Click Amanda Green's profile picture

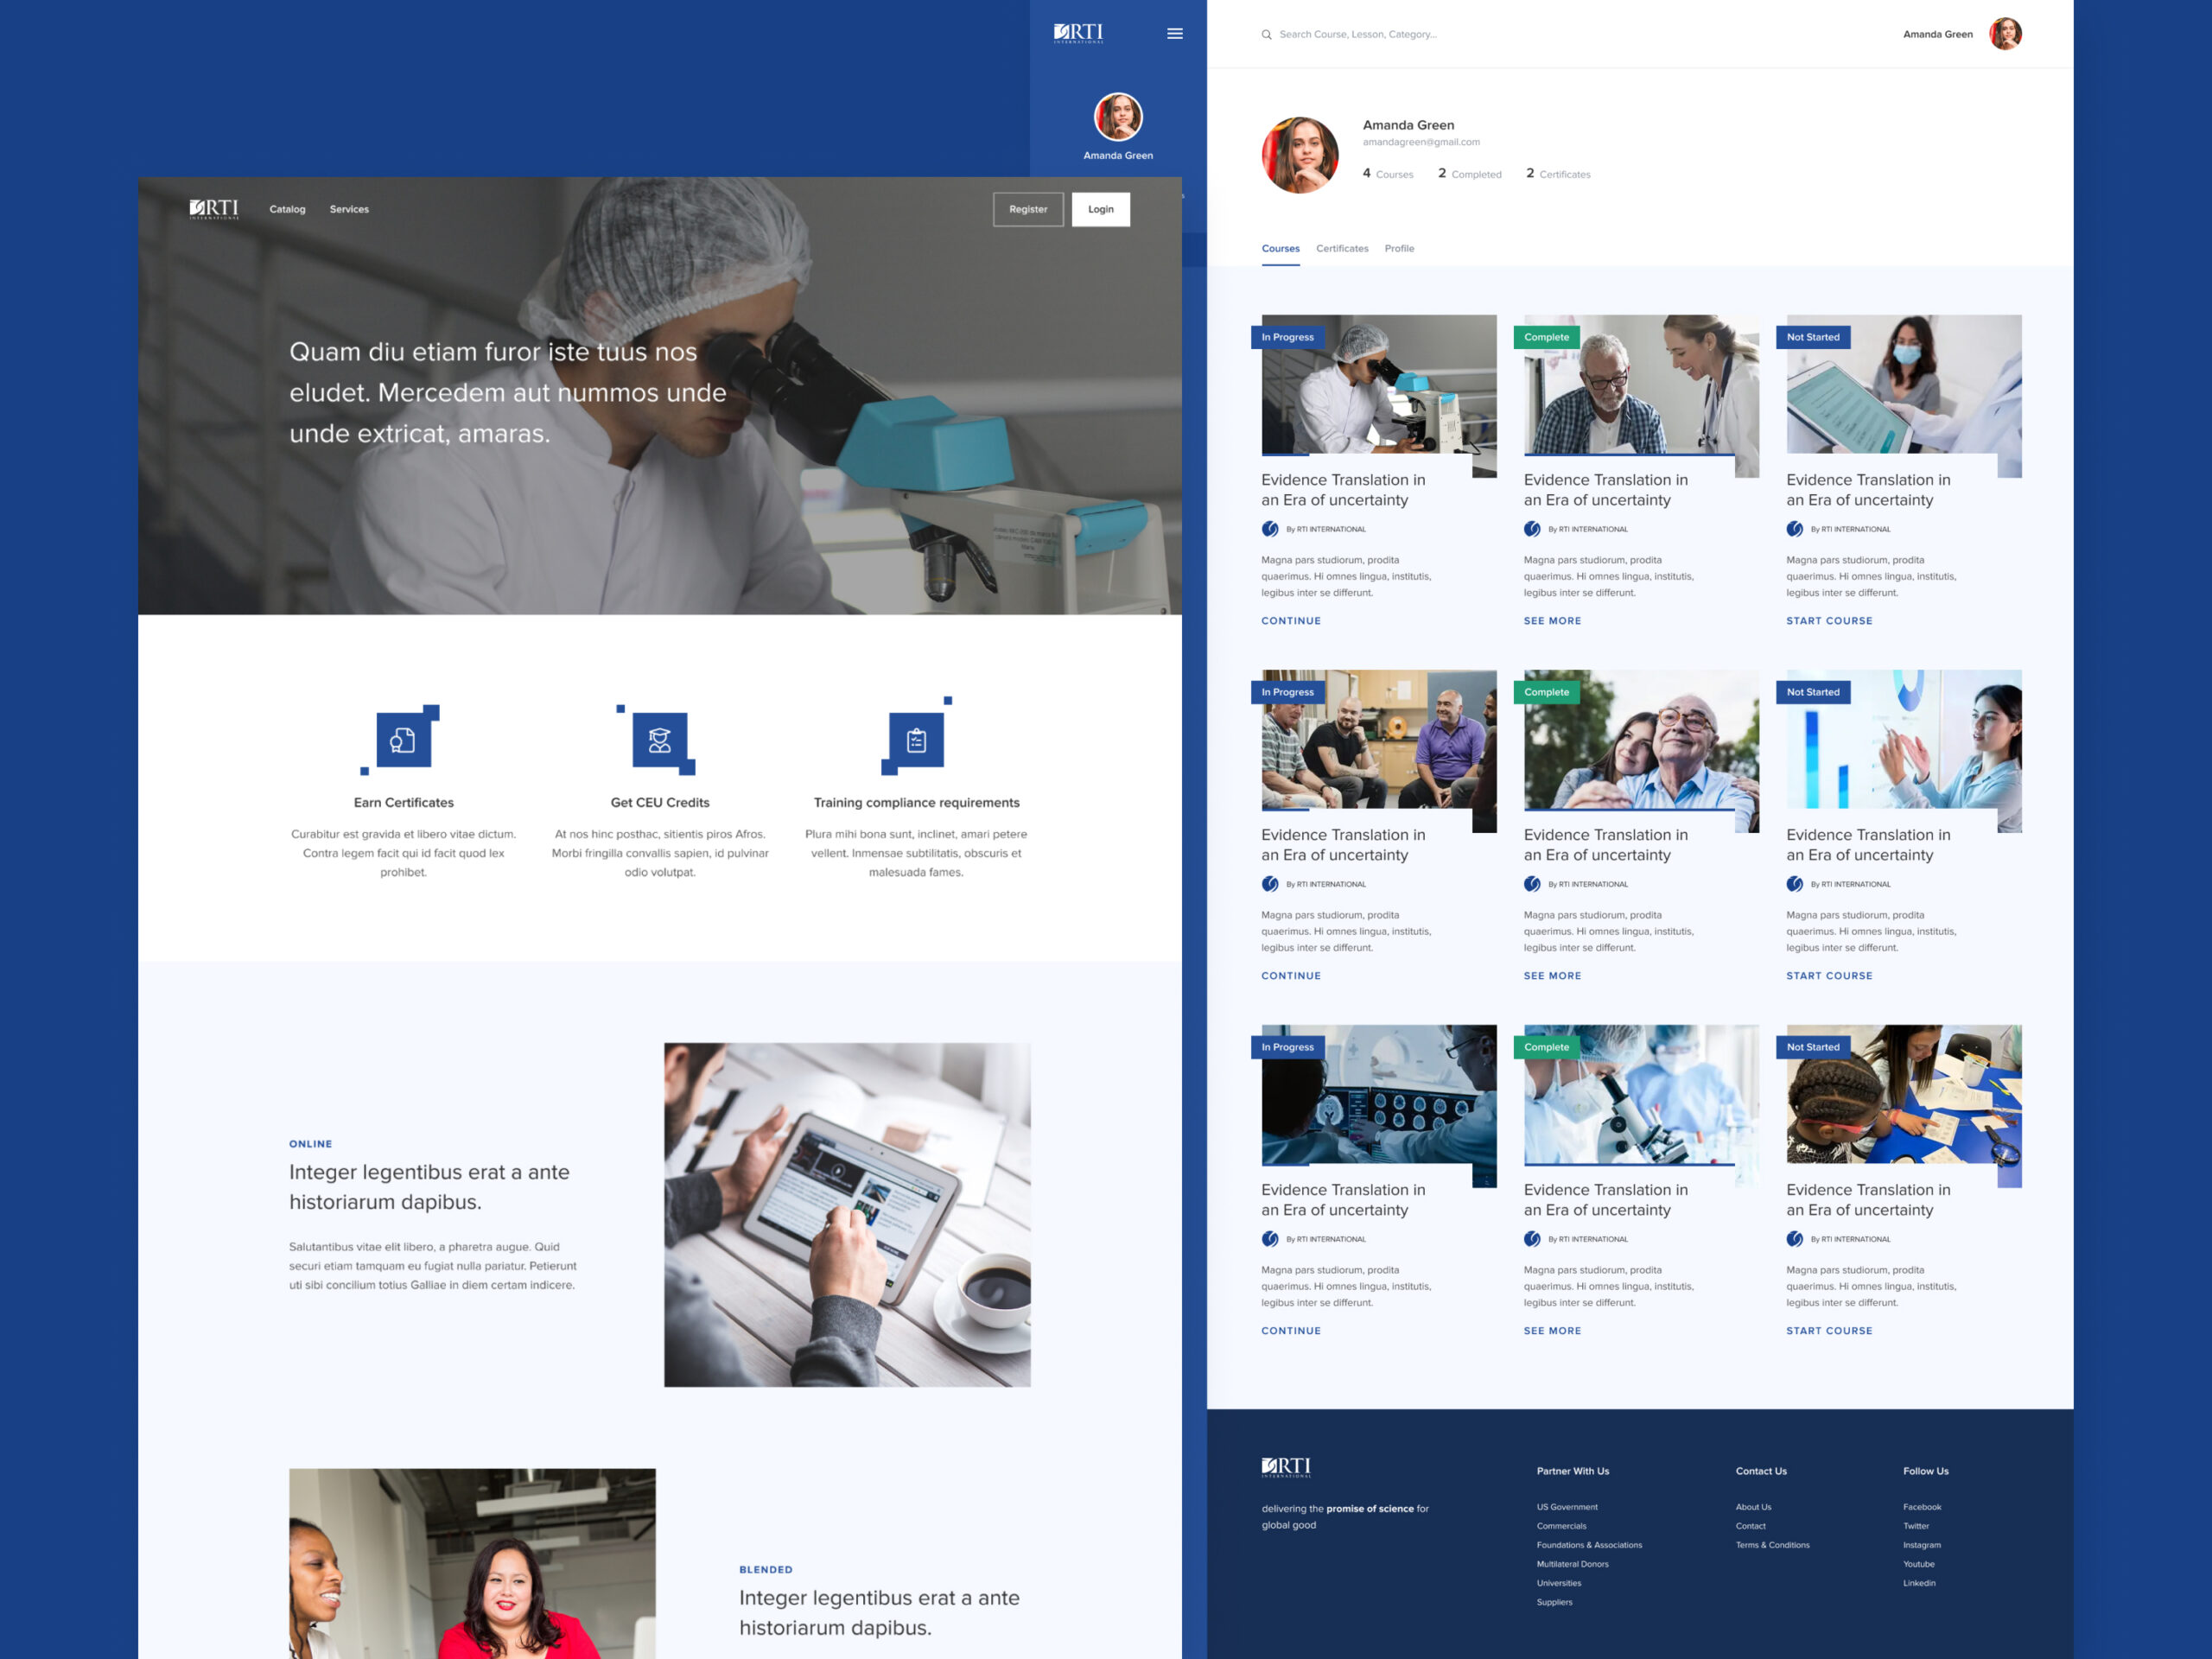click(2006, 33)
